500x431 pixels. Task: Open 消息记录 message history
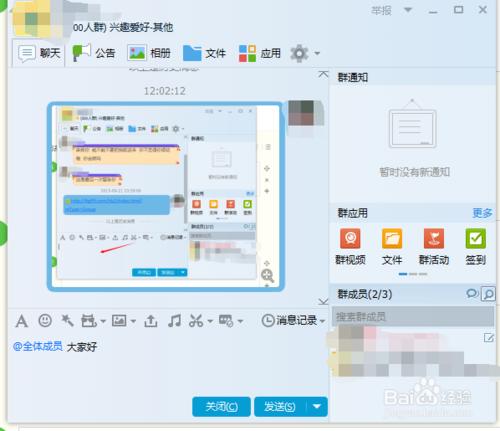(289, 321)
